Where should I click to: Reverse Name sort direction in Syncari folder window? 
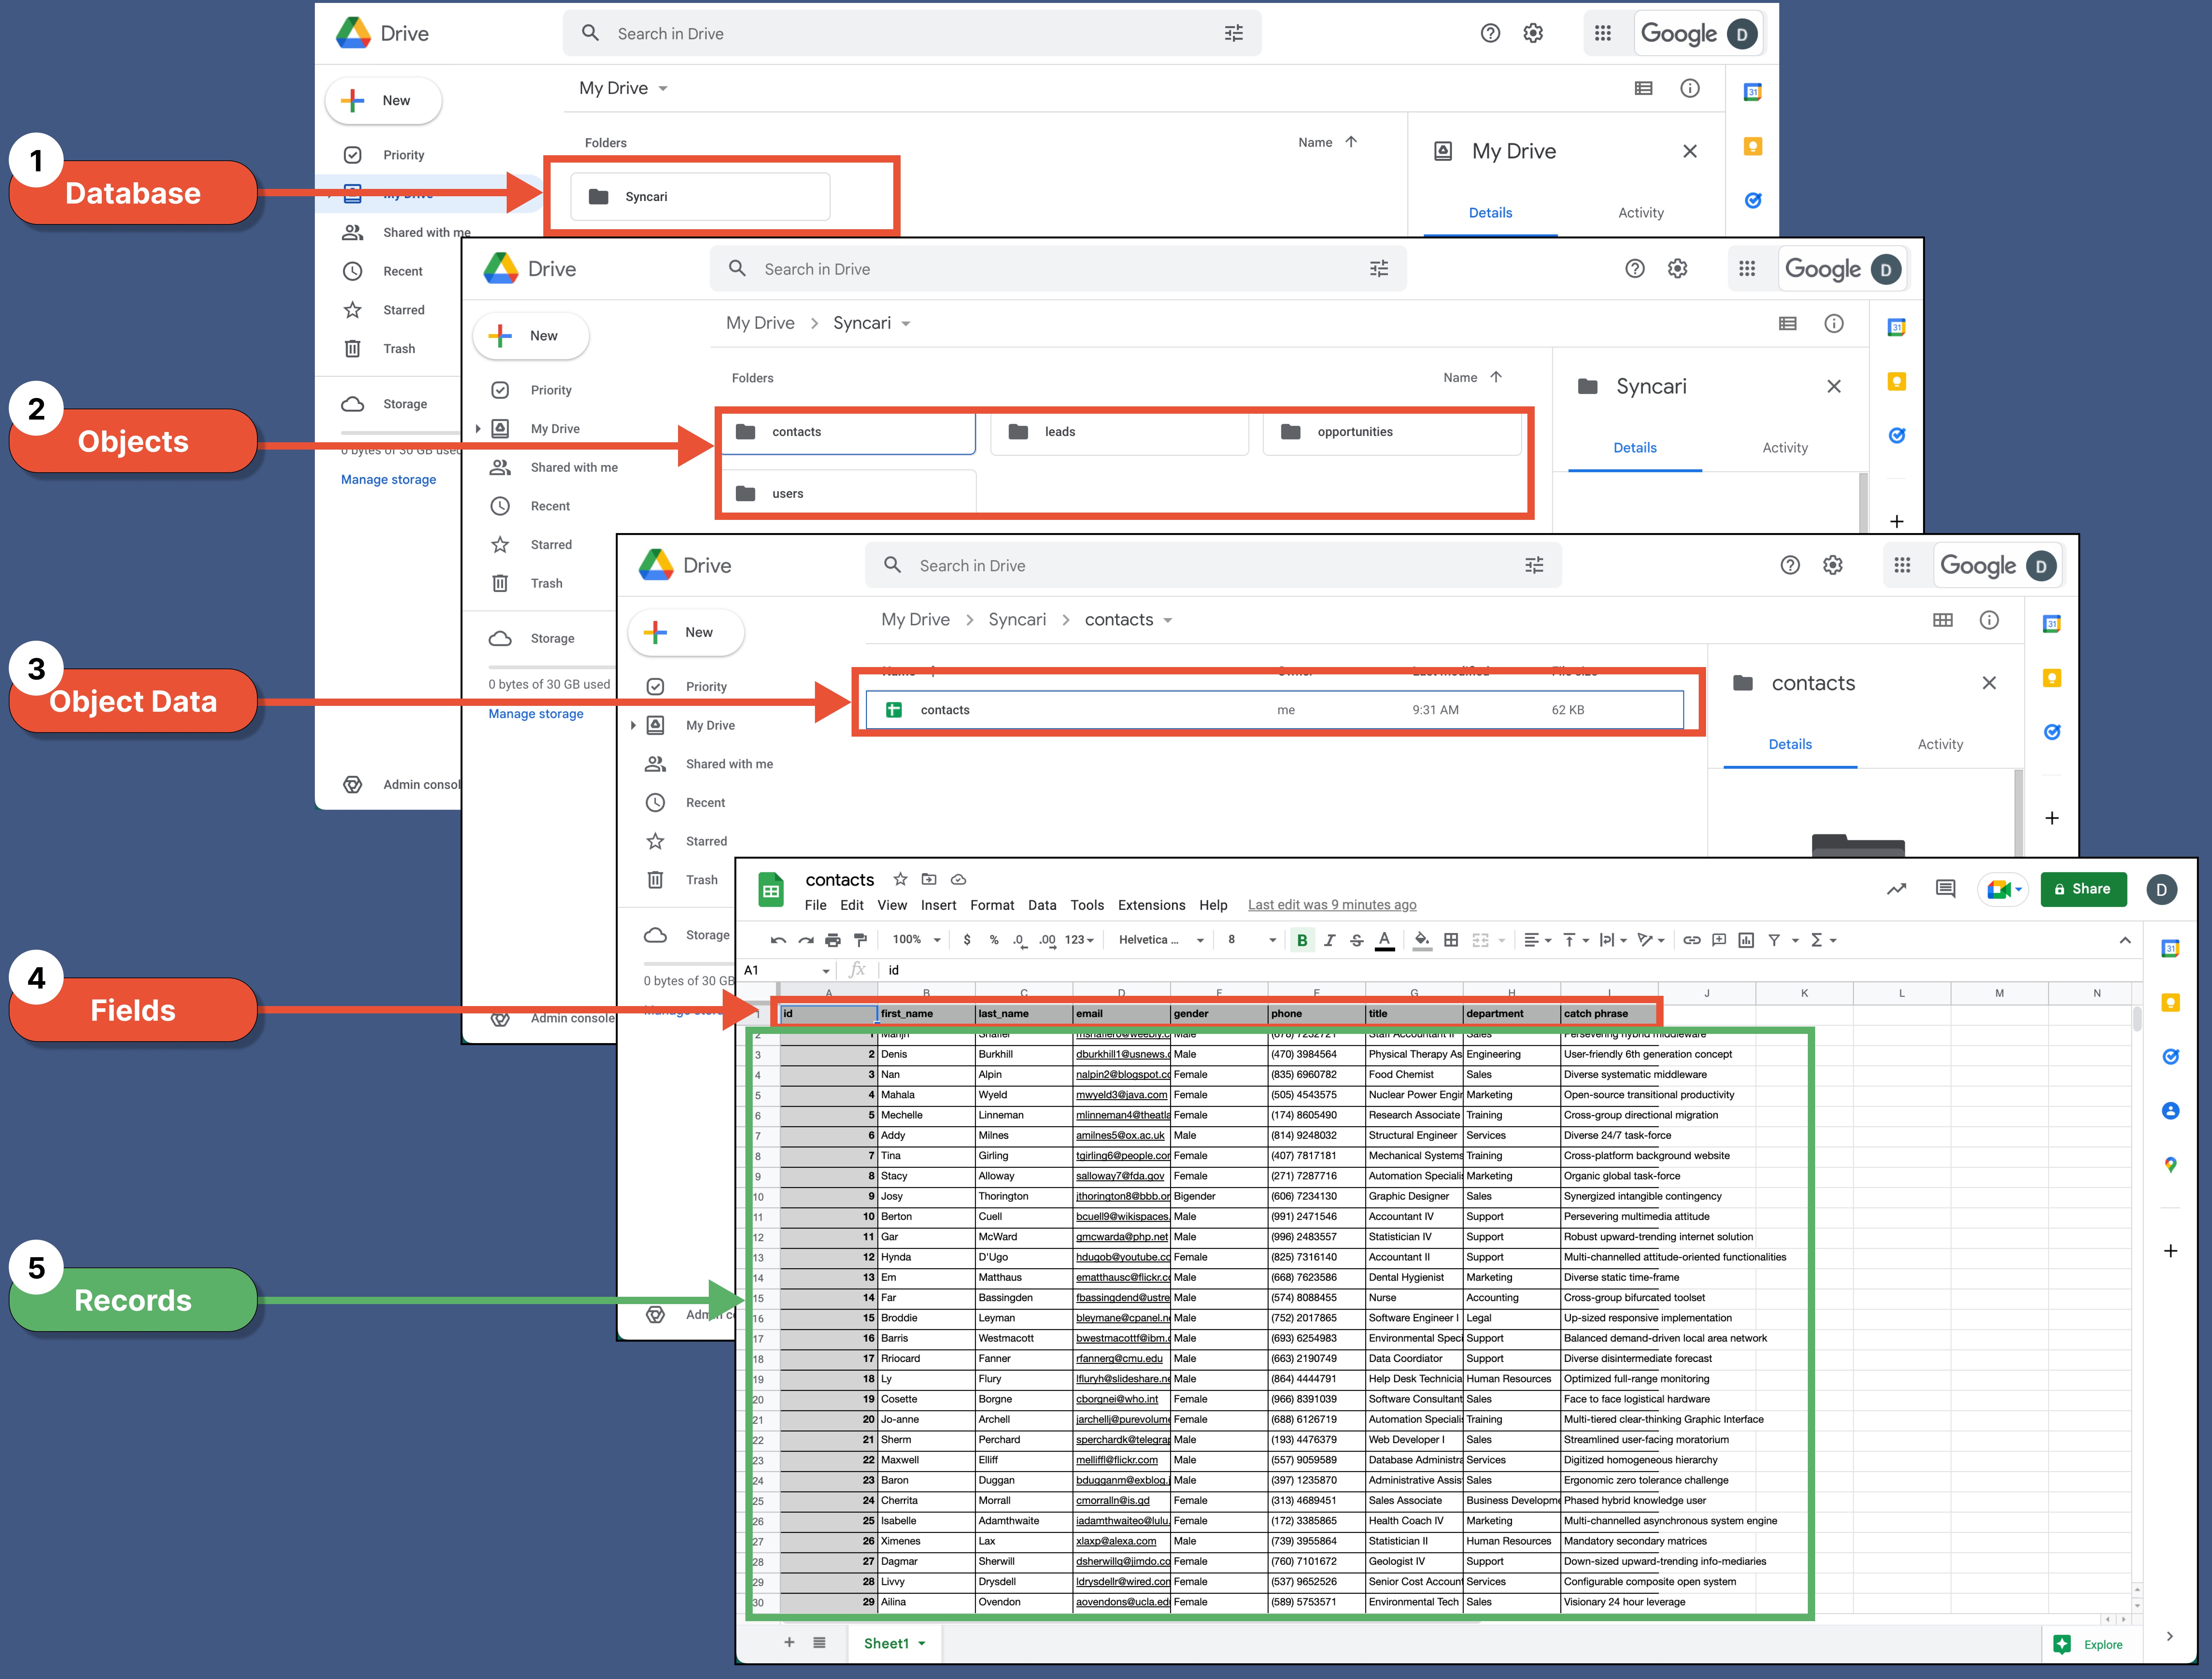[x=1496, y=377]
